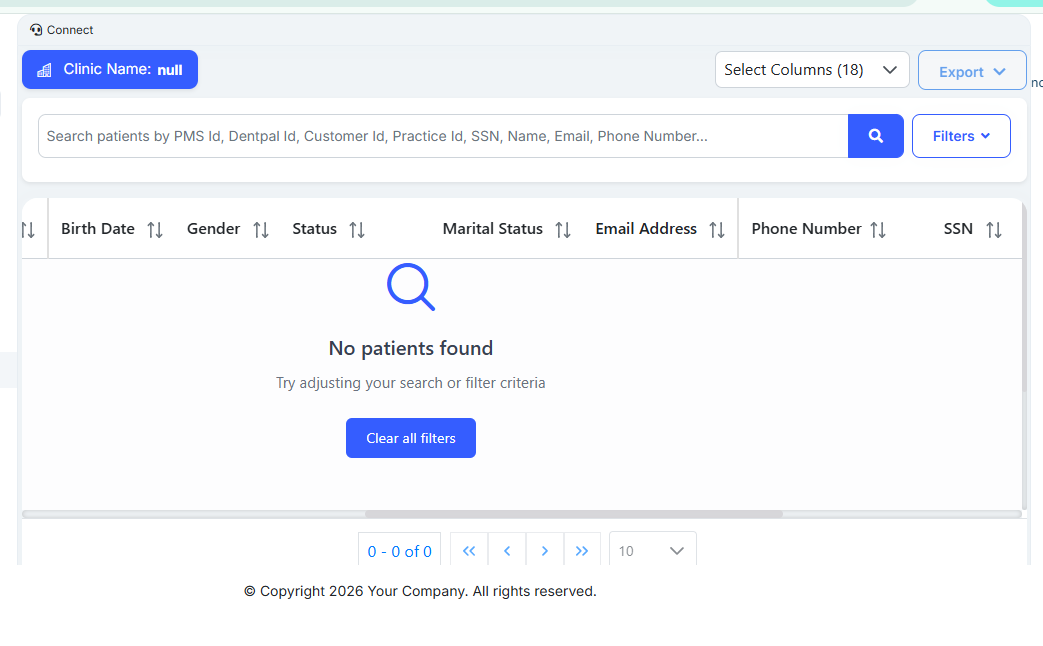This screenshot has width=1043, height=646.
Task: Sort by Gender column icon
Action: click(261, 230)
